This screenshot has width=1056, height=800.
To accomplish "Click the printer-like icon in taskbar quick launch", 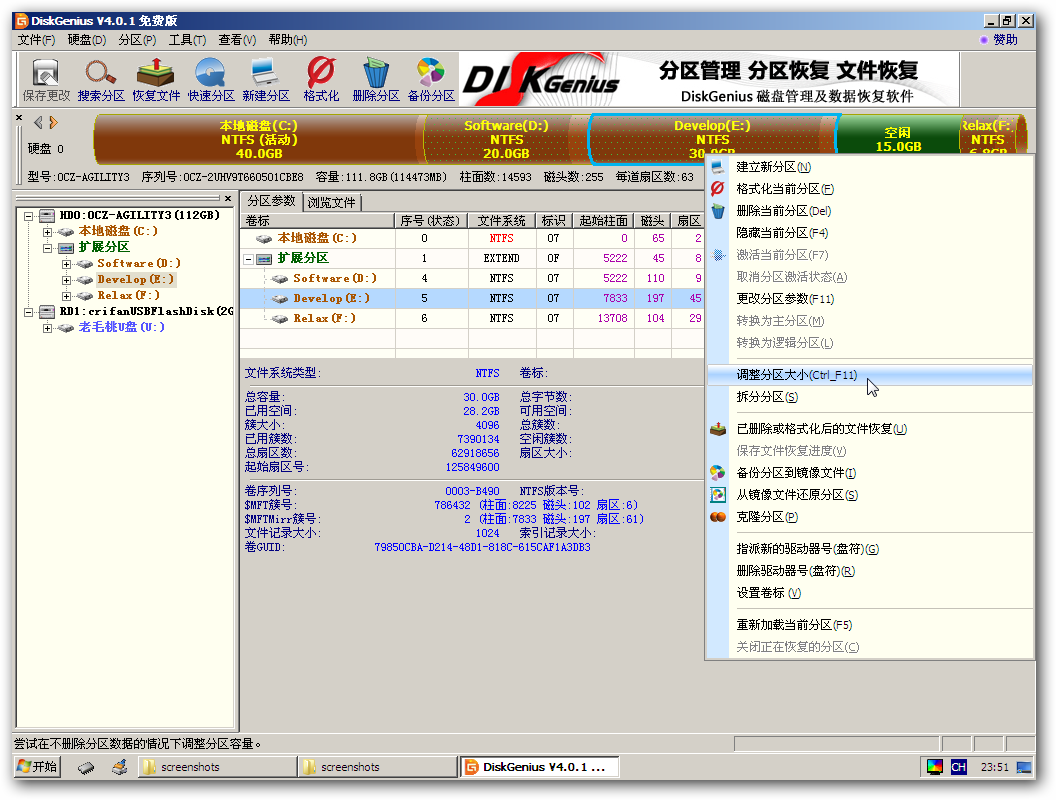I will pos(120,767).
